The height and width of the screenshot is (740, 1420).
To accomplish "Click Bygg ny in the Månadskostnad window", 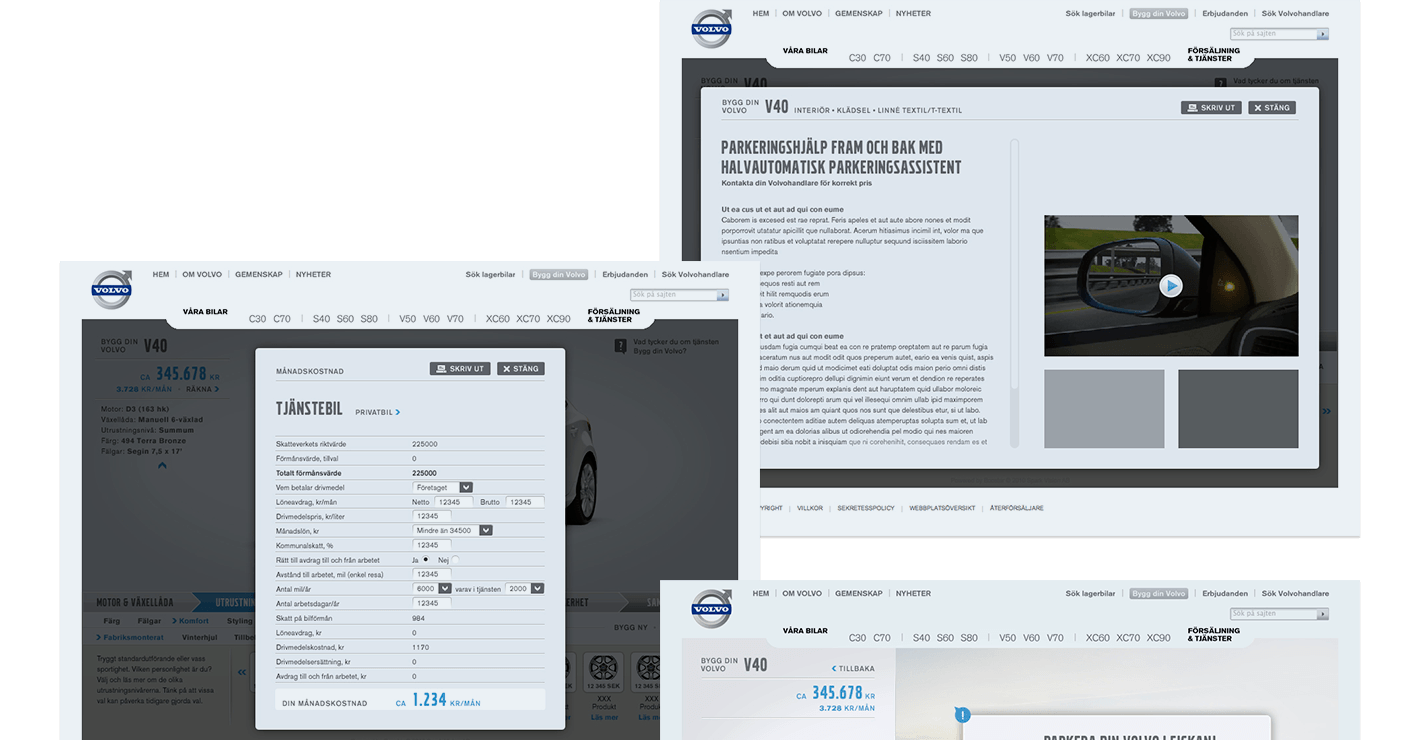I will click(630, 627).
